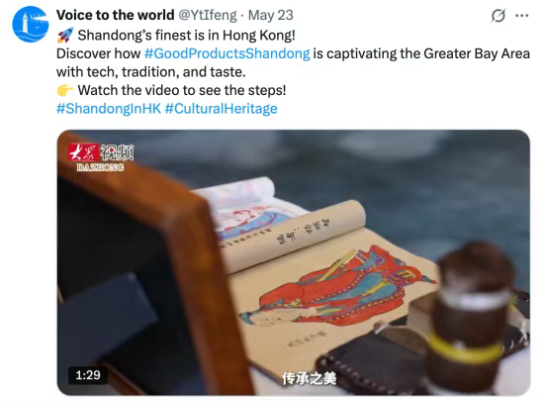This screenshot has width=541, height=403.
Task: Open the Voice to the world profile avatar
Action: point(30,24)
